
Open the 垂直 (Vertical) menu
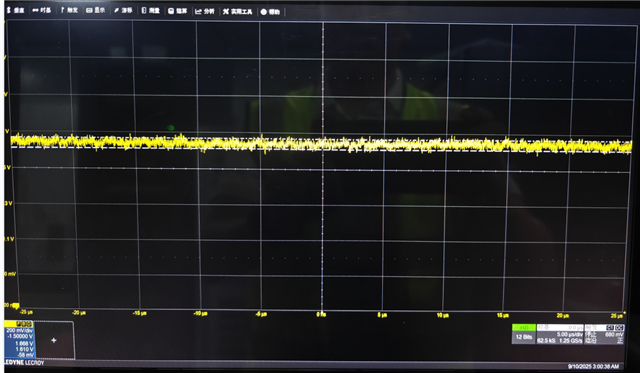pyautogui.click(x=16, y=10)
